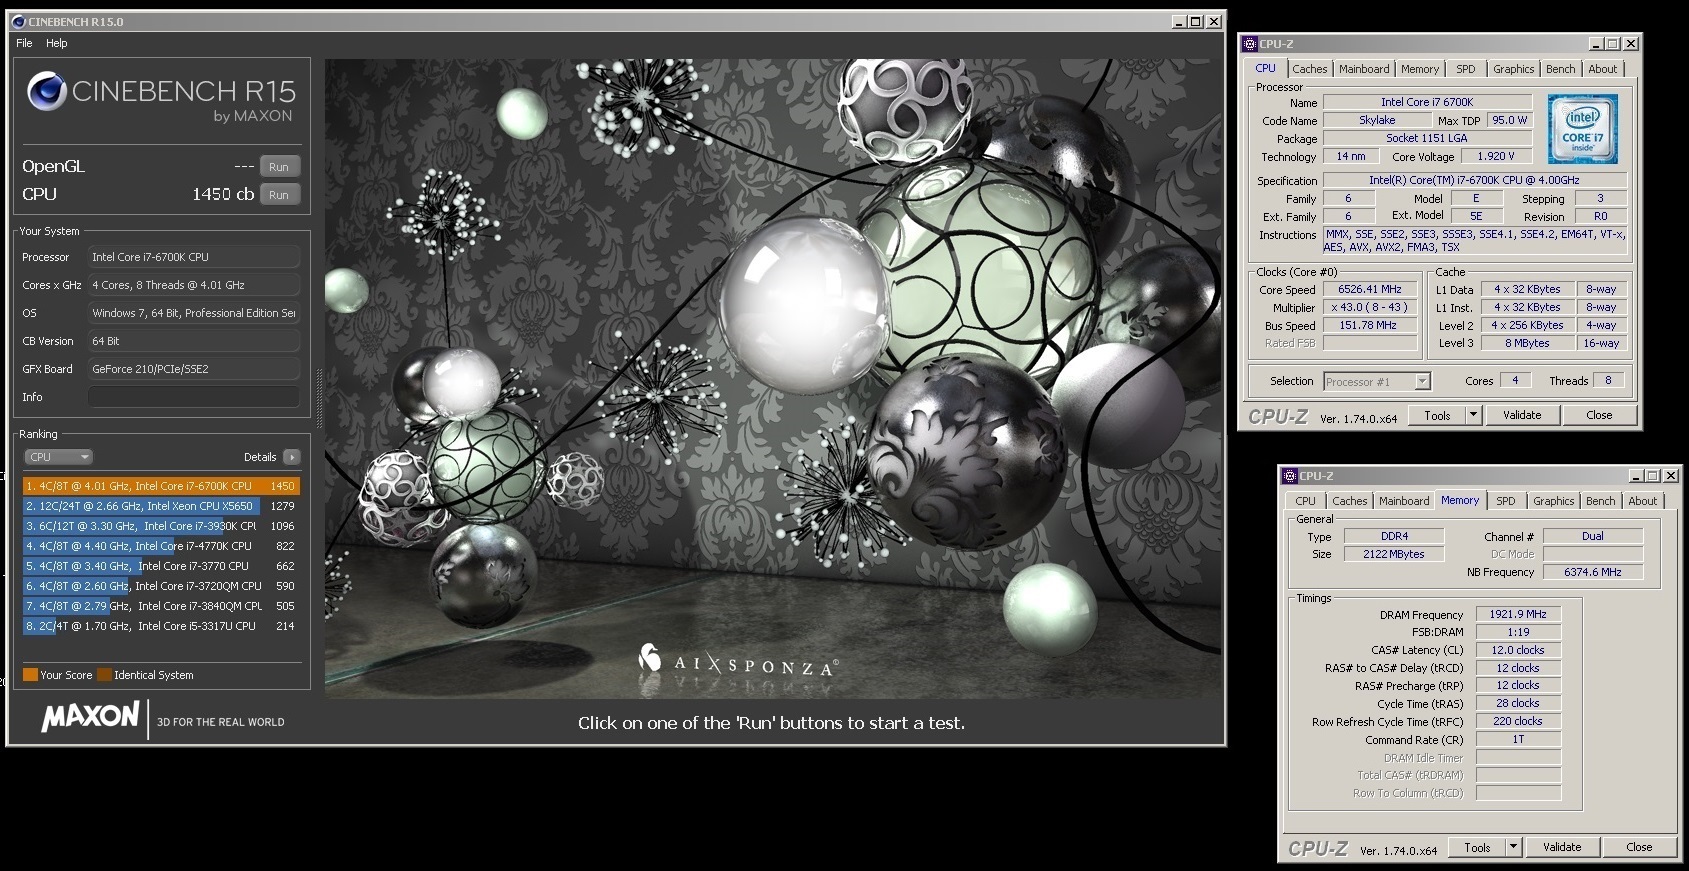
Task: Click the Command Rate value 1T
Action: 1518,739
